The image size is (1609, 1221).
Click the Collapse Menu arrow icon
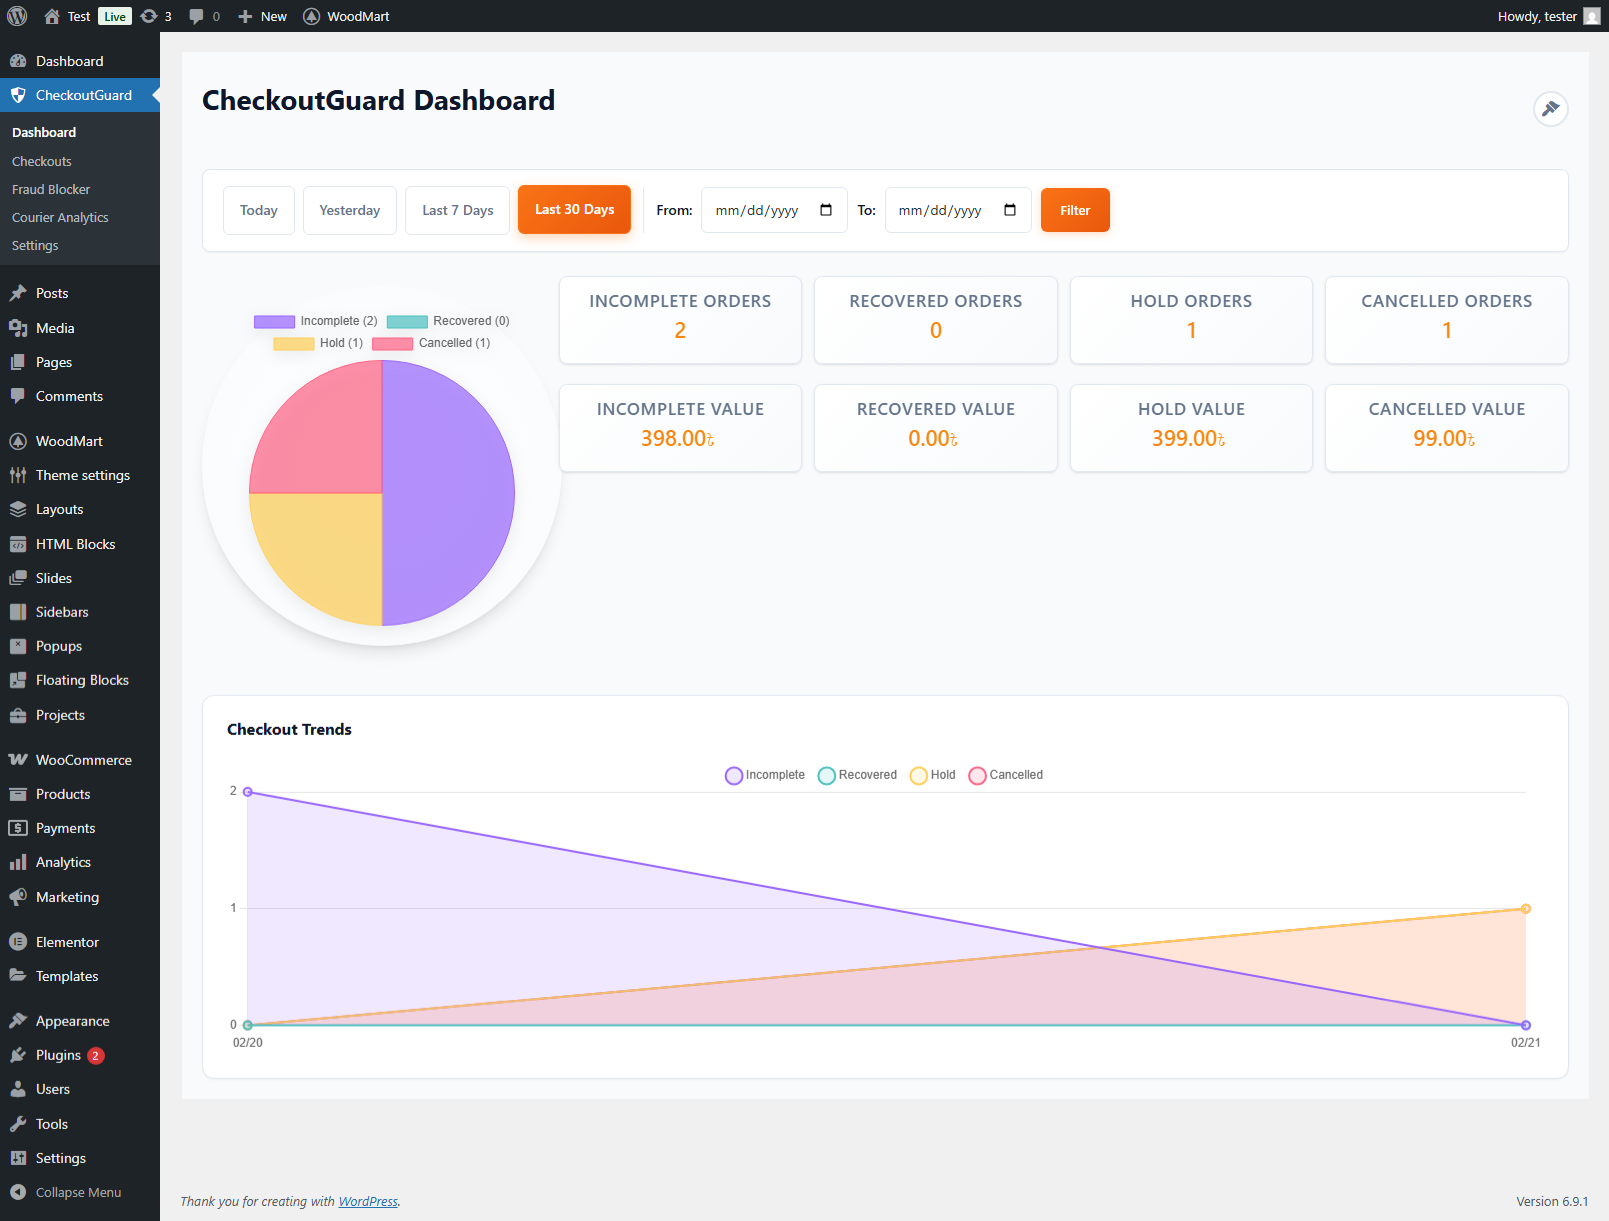(x=18, y=1192)
